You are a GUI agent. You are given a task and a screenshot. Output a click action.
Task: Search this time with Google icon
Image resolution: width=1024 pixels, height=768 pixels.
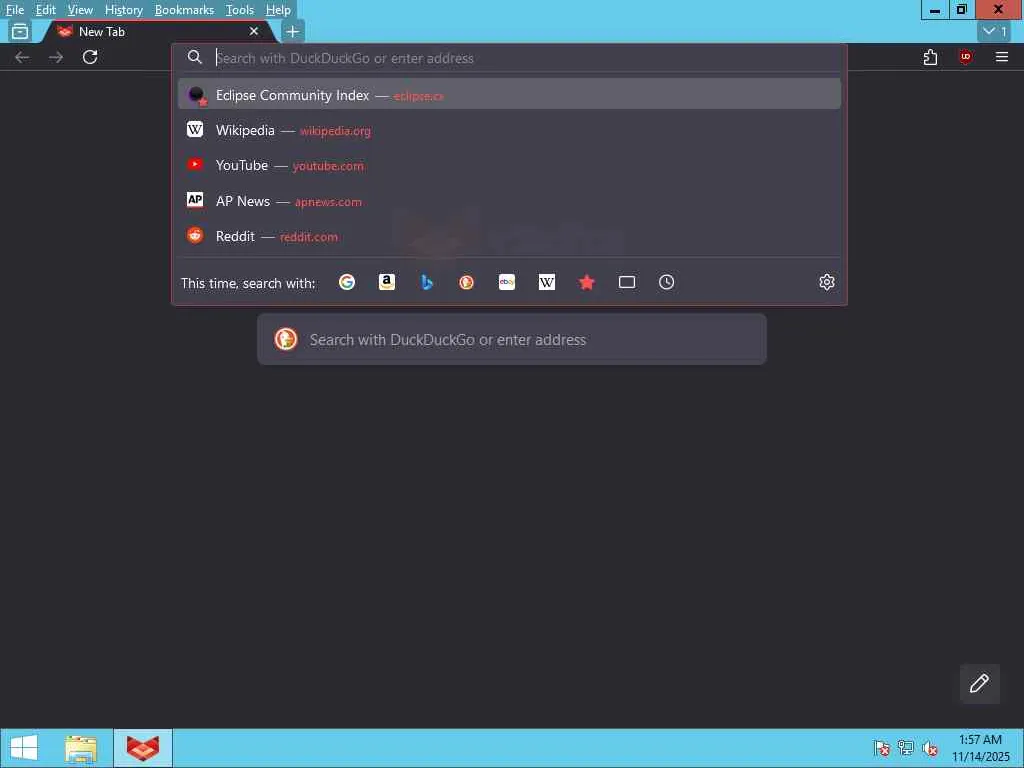pos(347,282)
